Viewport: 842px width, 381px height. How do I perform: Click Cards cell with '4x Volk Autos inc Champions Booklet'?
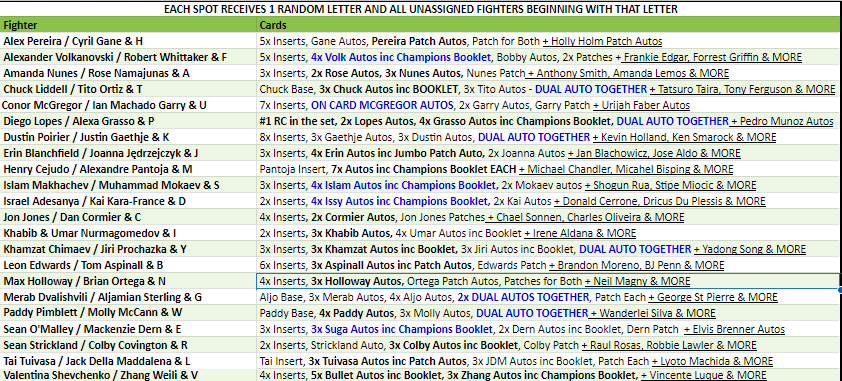click(549, 57)
